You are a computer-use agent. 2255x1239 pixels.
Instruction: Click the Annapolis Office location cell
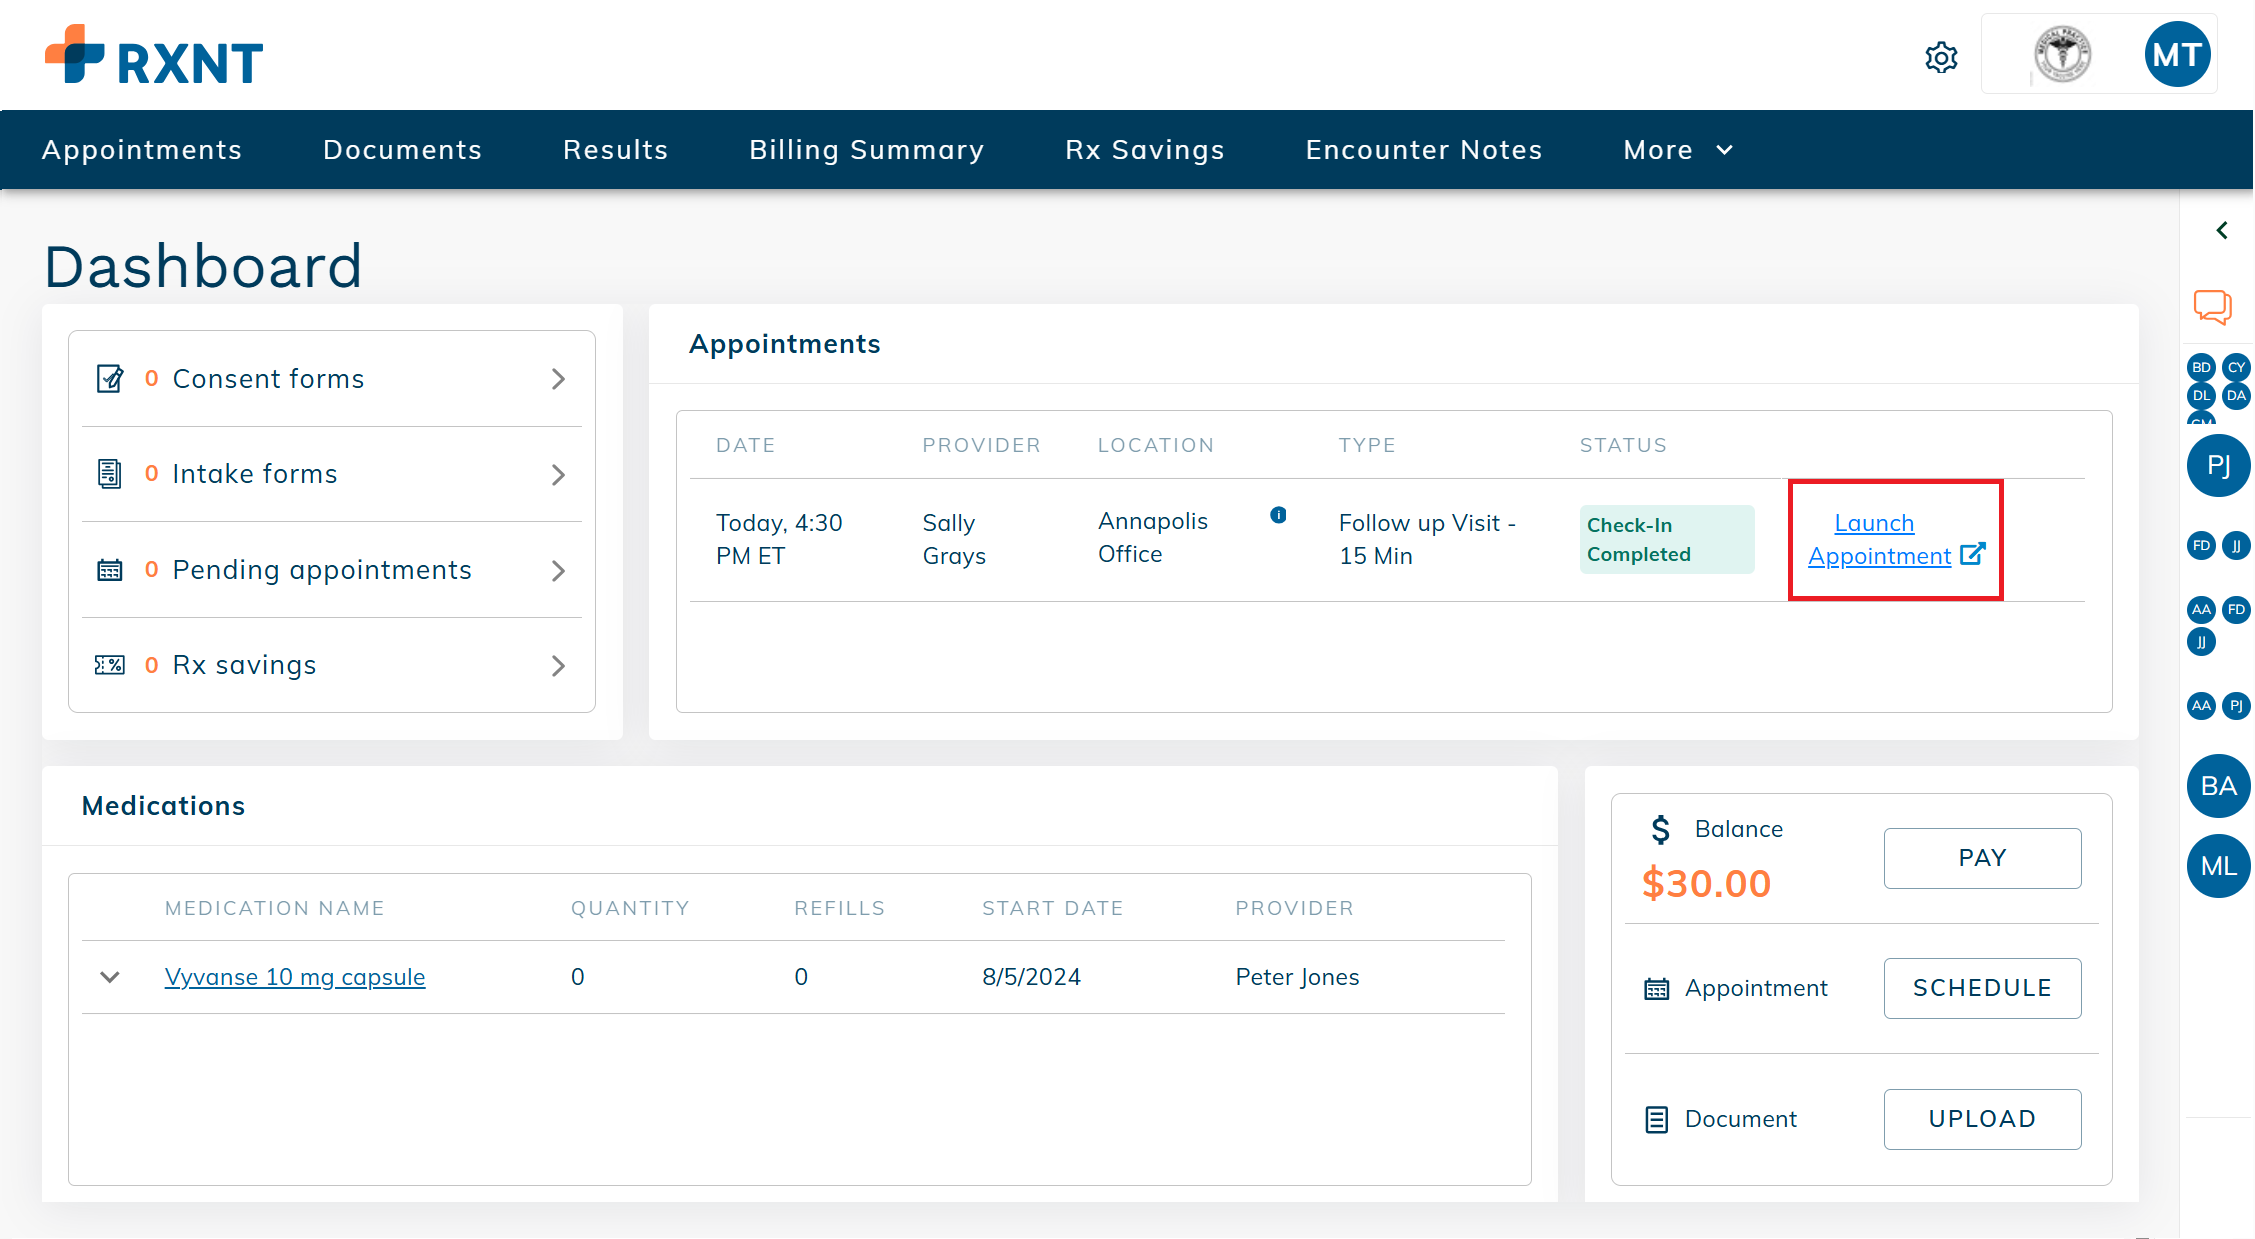pos(1153,537)
